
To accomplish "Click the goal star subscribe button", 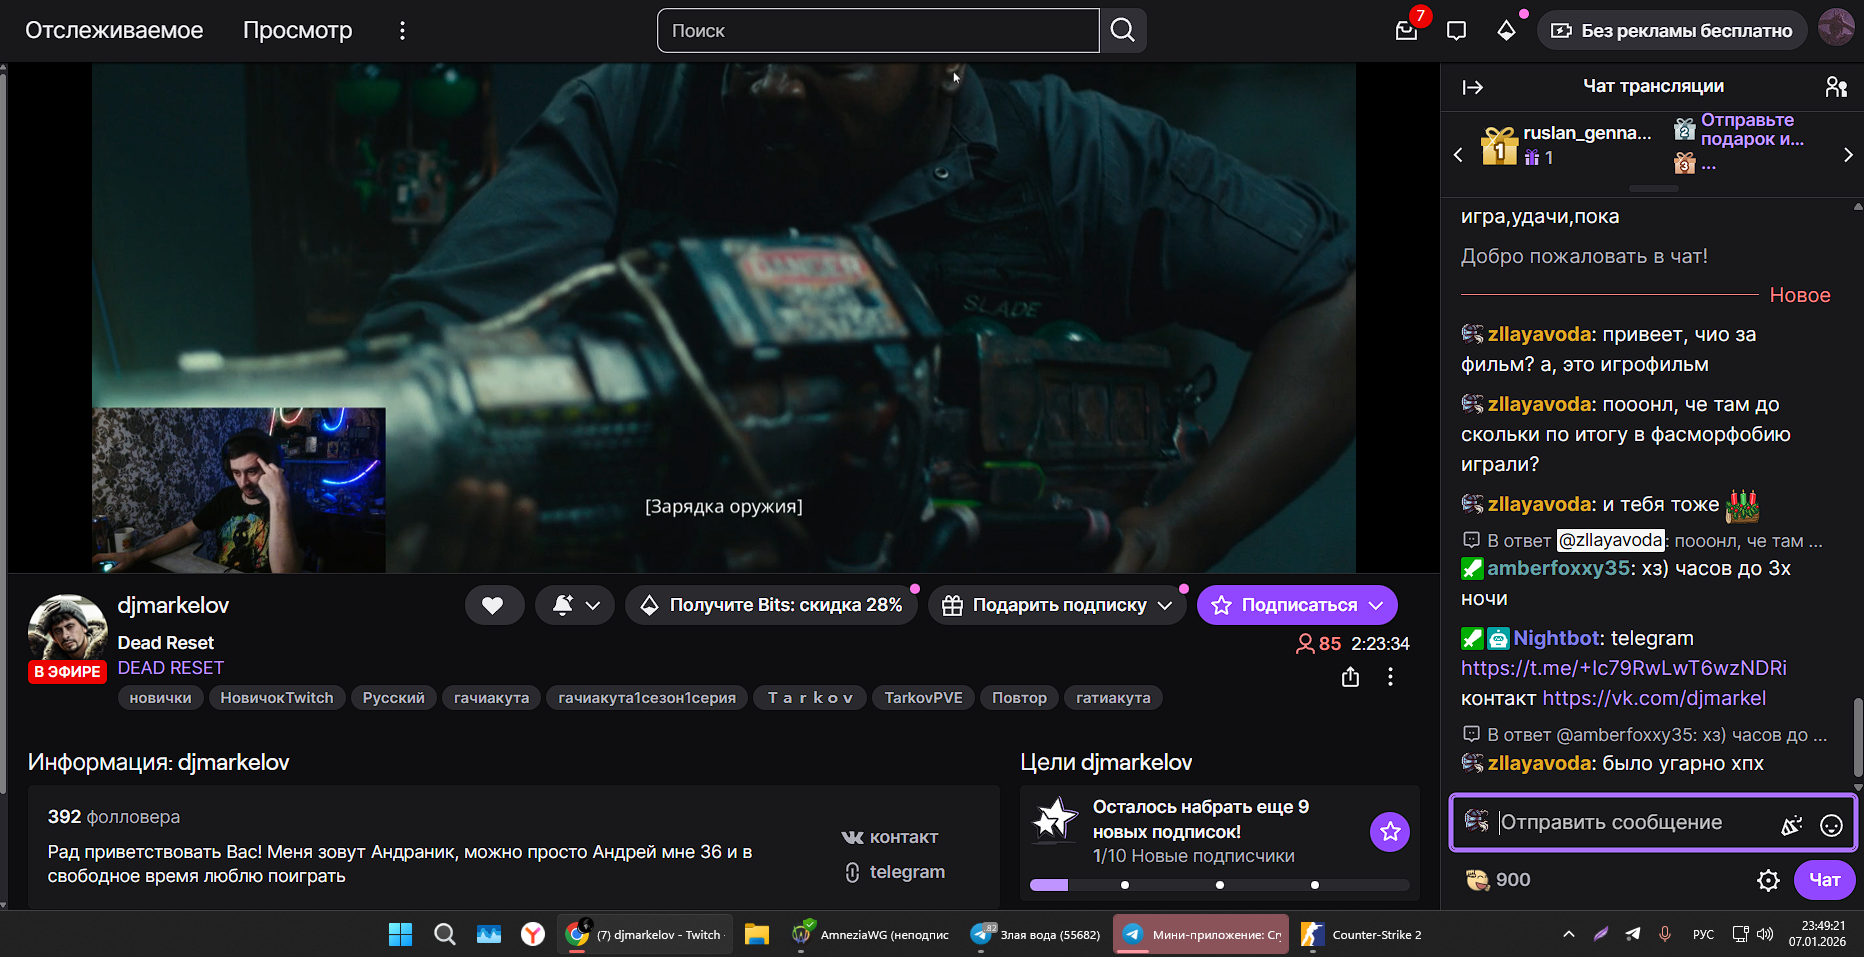I will click(x=1390, y=831).
